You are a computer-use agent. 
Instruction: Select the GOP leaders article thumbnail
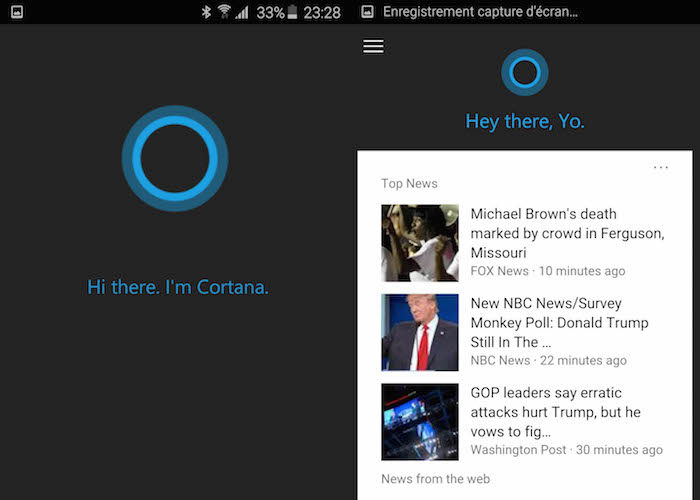coord(420,421)
